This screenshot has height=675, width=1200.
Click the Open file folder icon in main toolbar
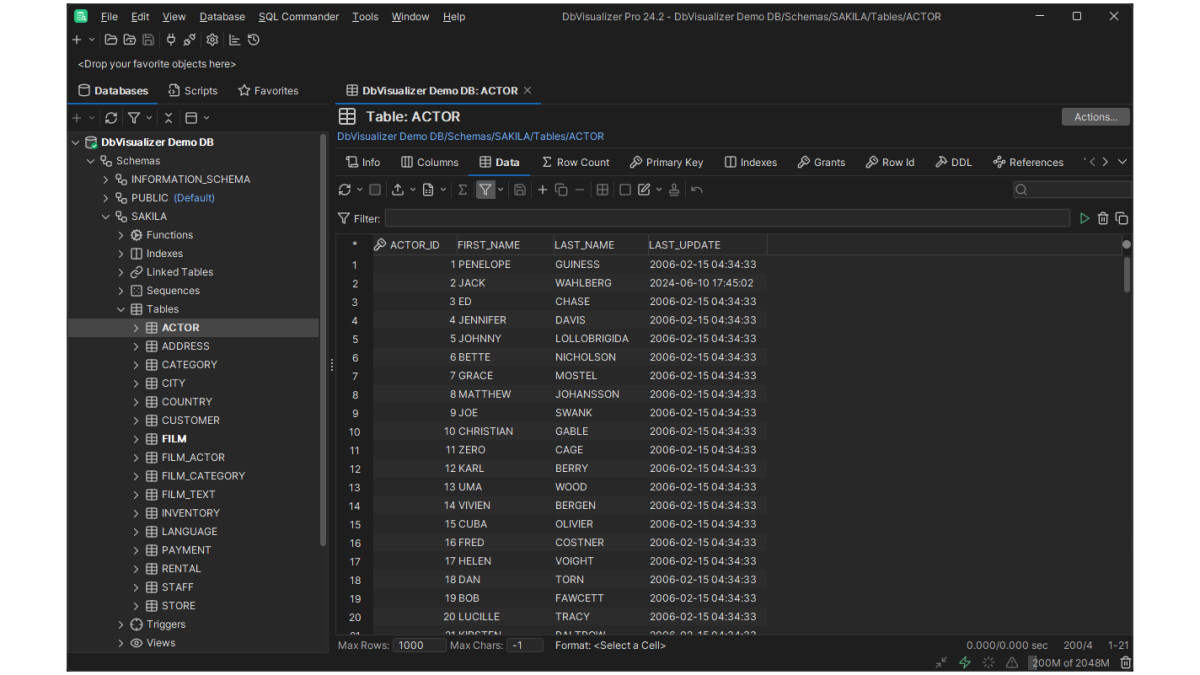(x=111, y=40)
